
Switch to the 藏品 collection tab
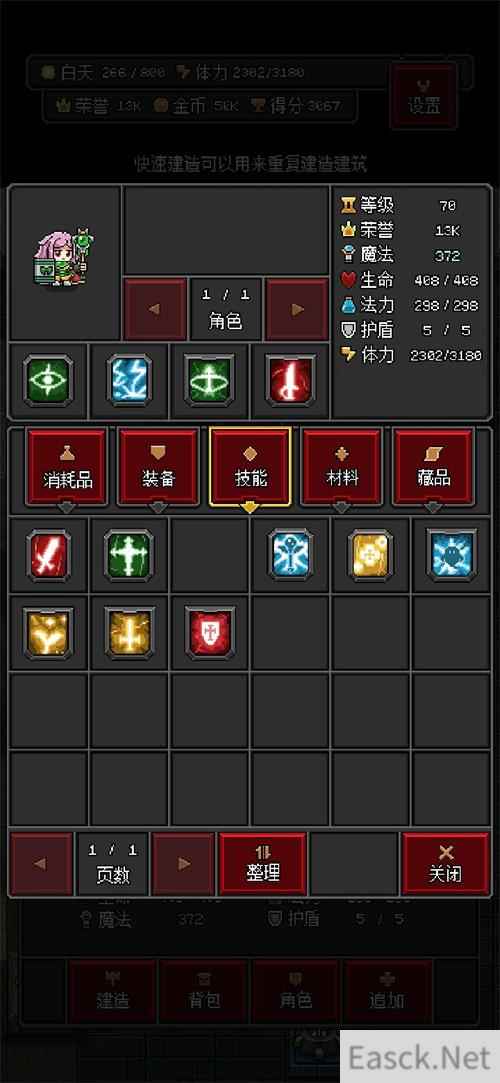pyautogui.click(x=433, y=467)
